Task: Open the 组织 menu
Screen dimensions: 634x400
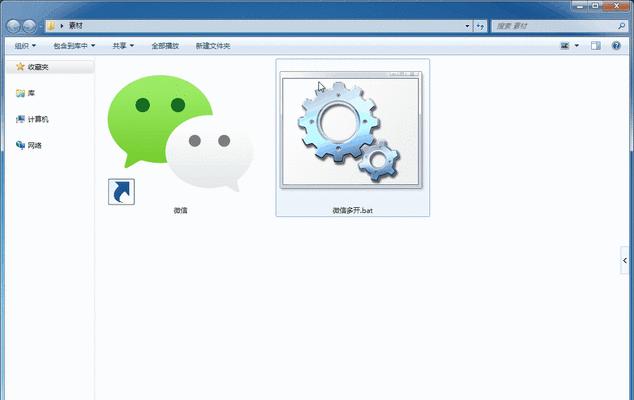Action: point(25,46)
